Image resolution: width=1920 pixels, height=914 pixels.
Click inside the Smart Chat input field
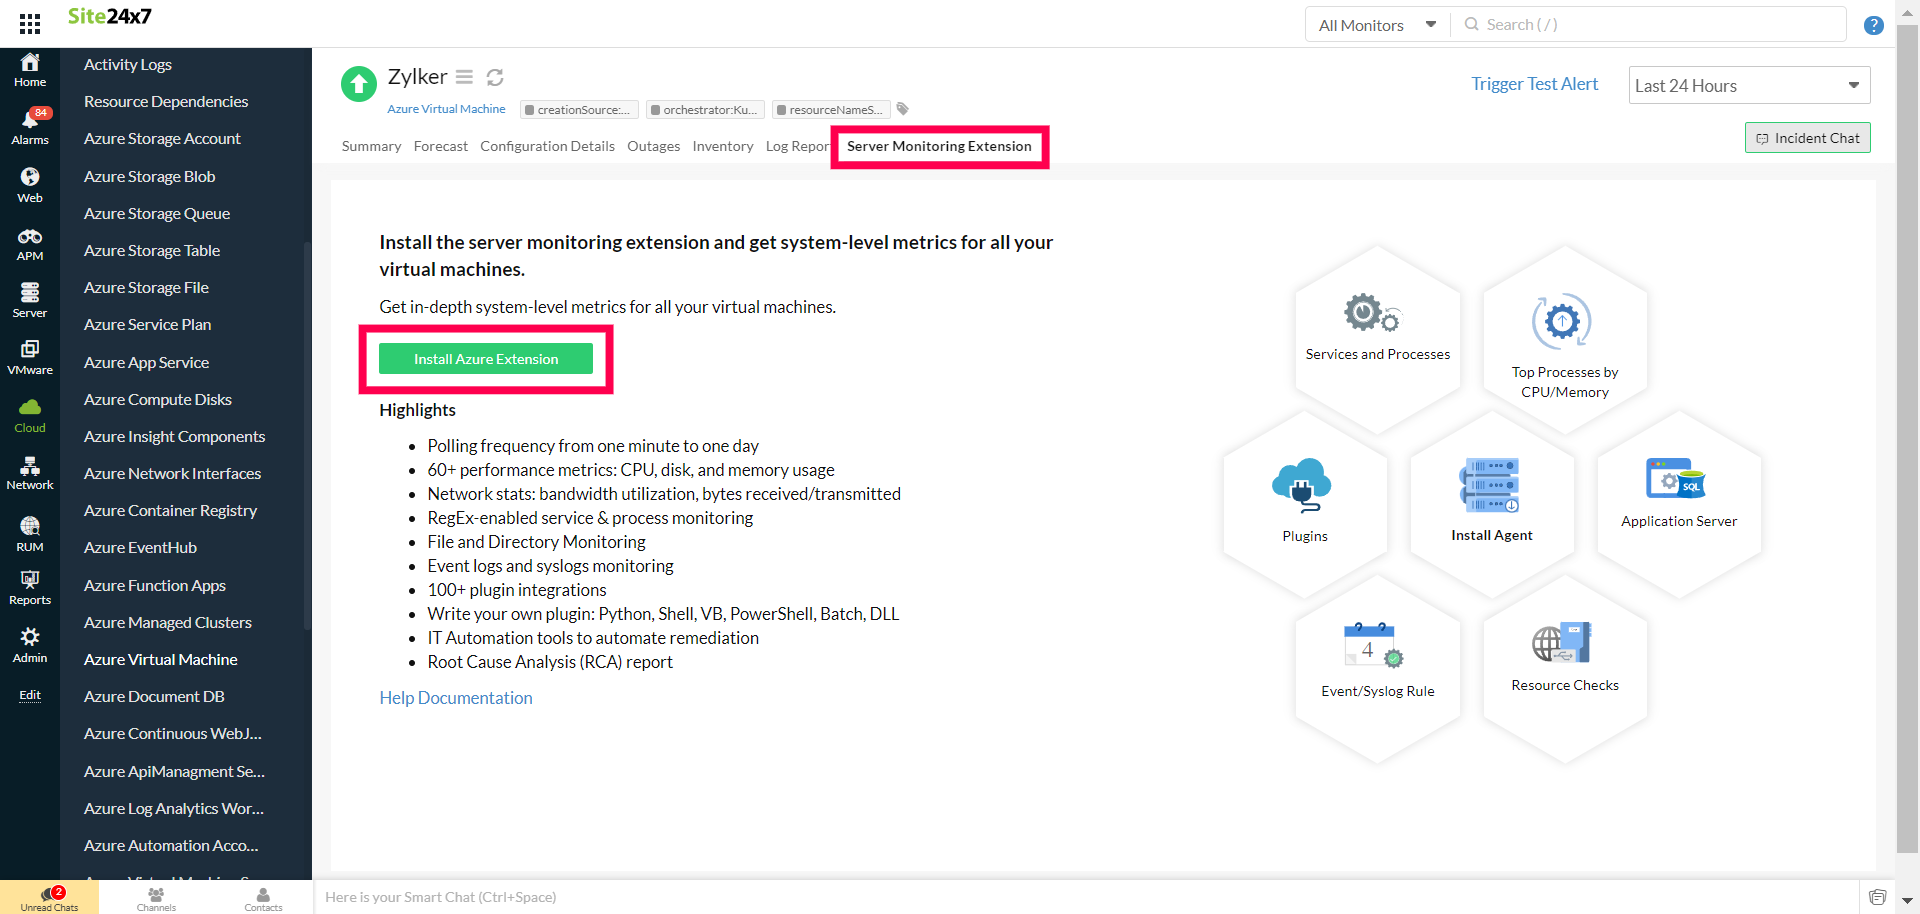tap(700, 897)
